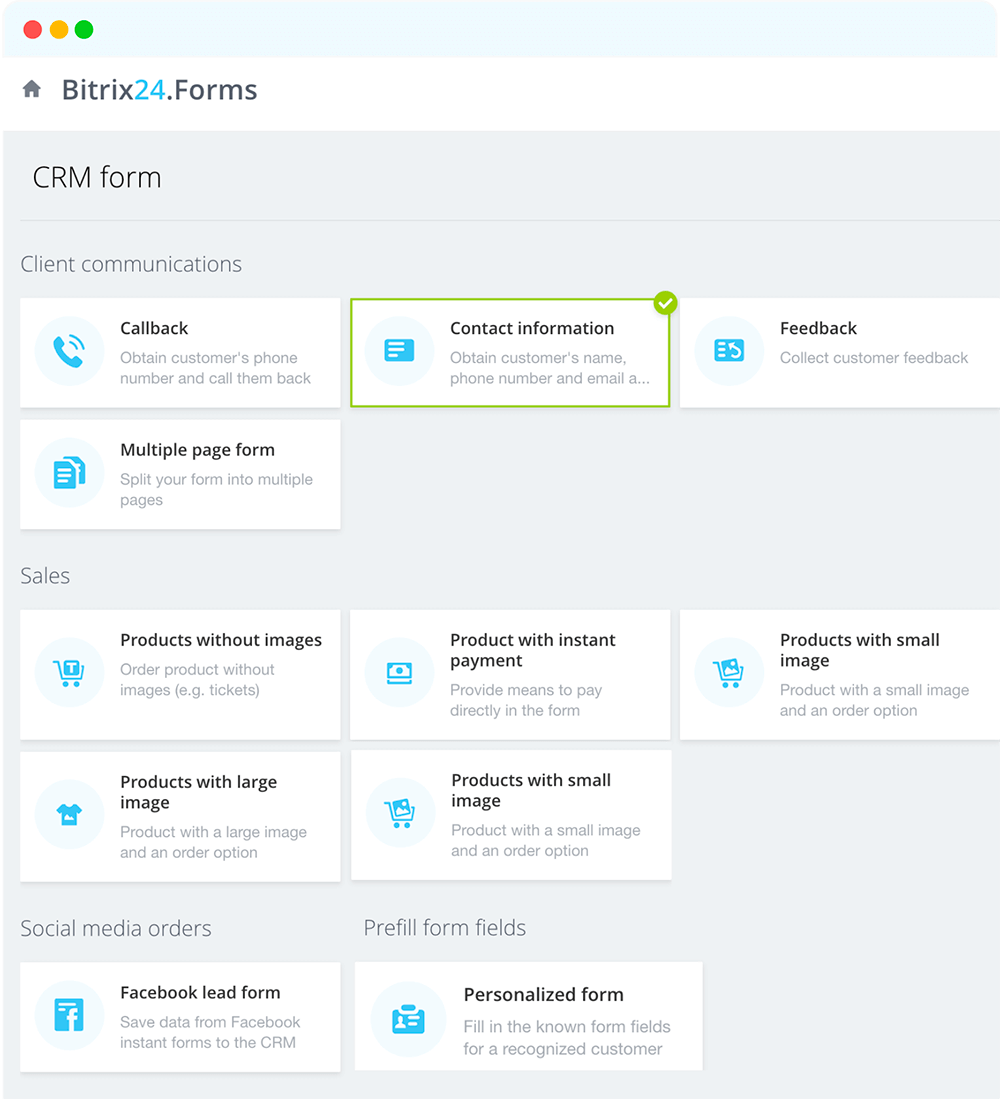The image size is (1000, 1099).
Task: Click the Products with small image basket icon
Action: tap(728, 673)
